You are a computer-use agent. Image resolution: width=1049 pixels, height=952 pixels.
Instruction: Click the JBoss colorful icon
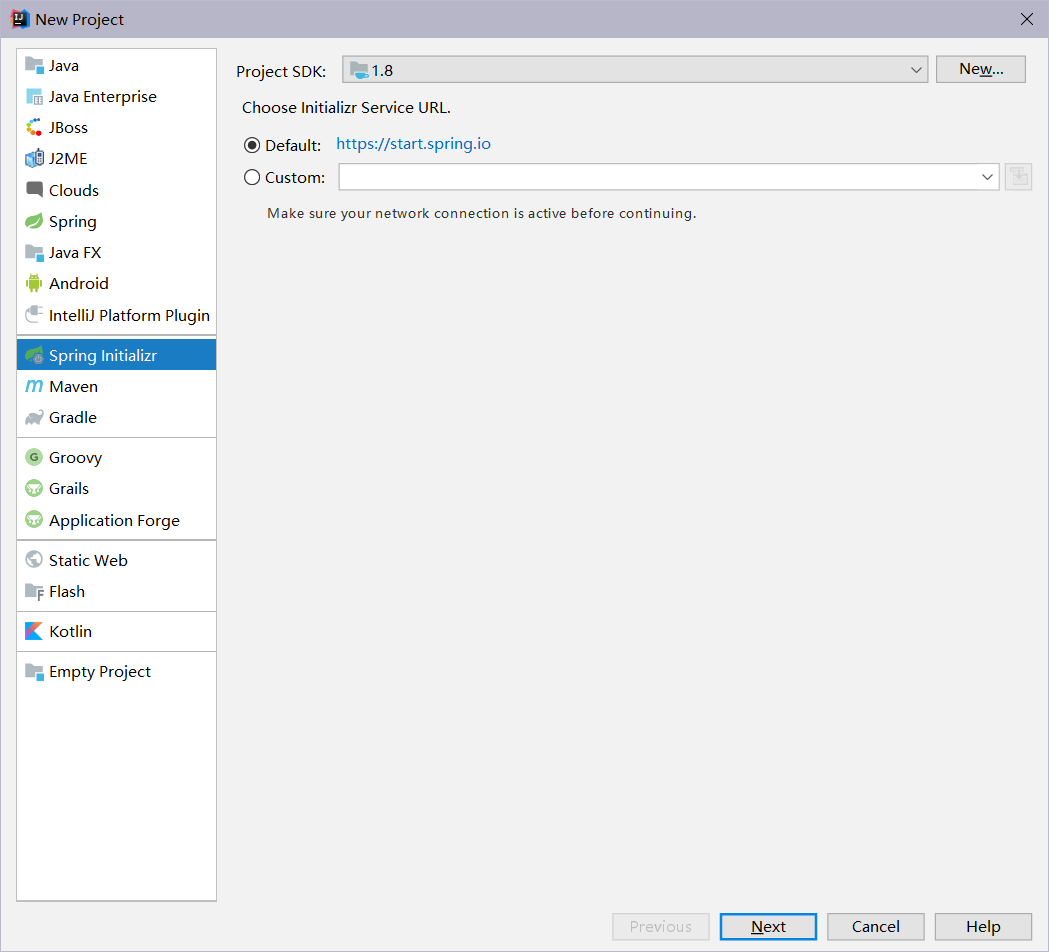[x=34, y=127]
